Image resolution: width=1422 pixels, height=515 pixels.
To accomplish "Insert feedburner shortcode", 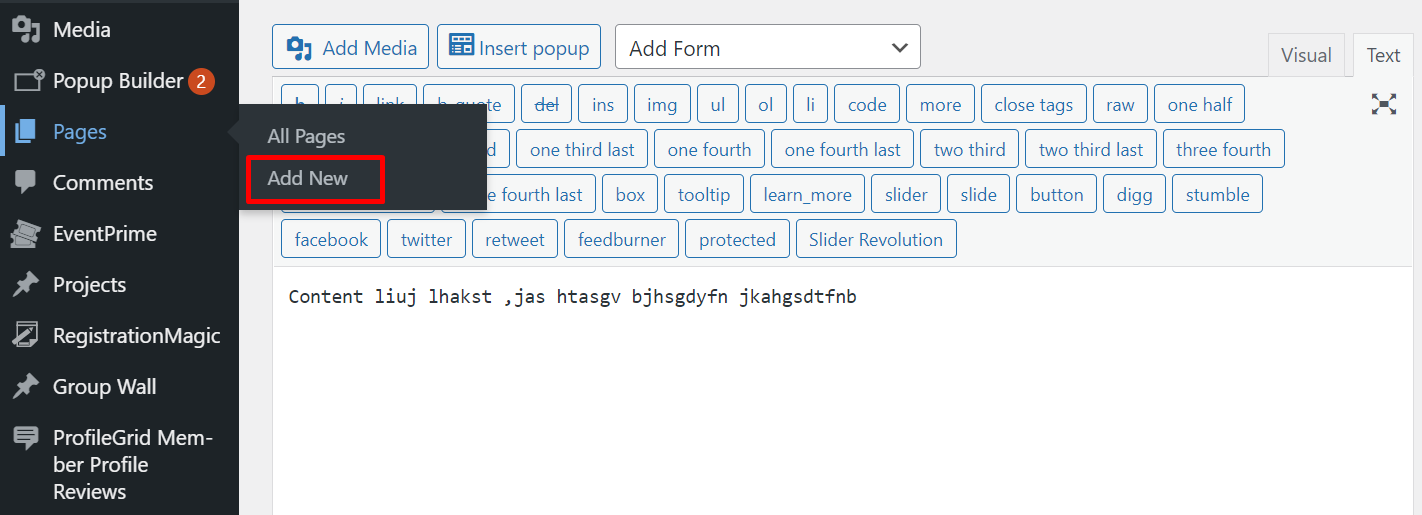I will tap(622, 240).
